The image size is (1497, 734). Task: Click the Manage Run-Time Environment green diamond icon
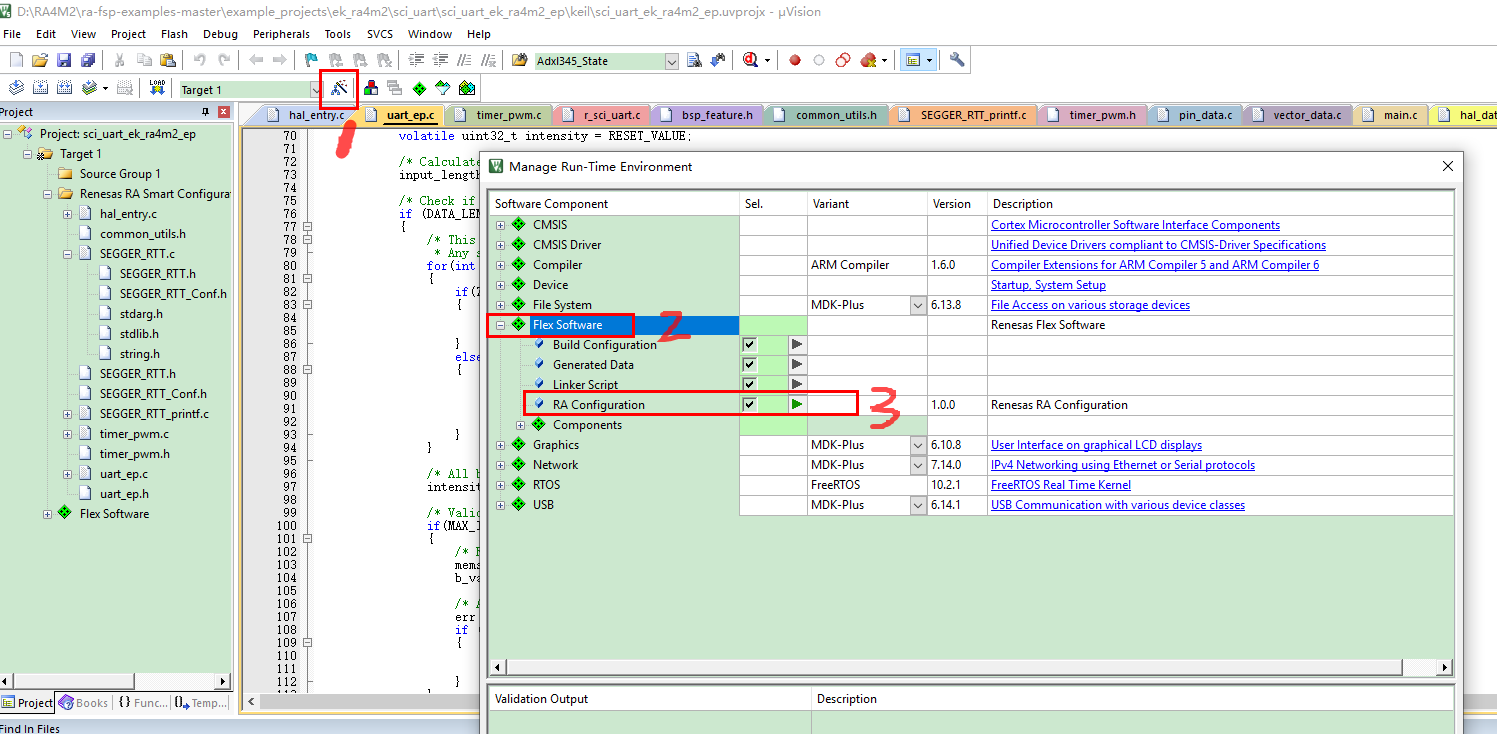click(x=419, y=88)
